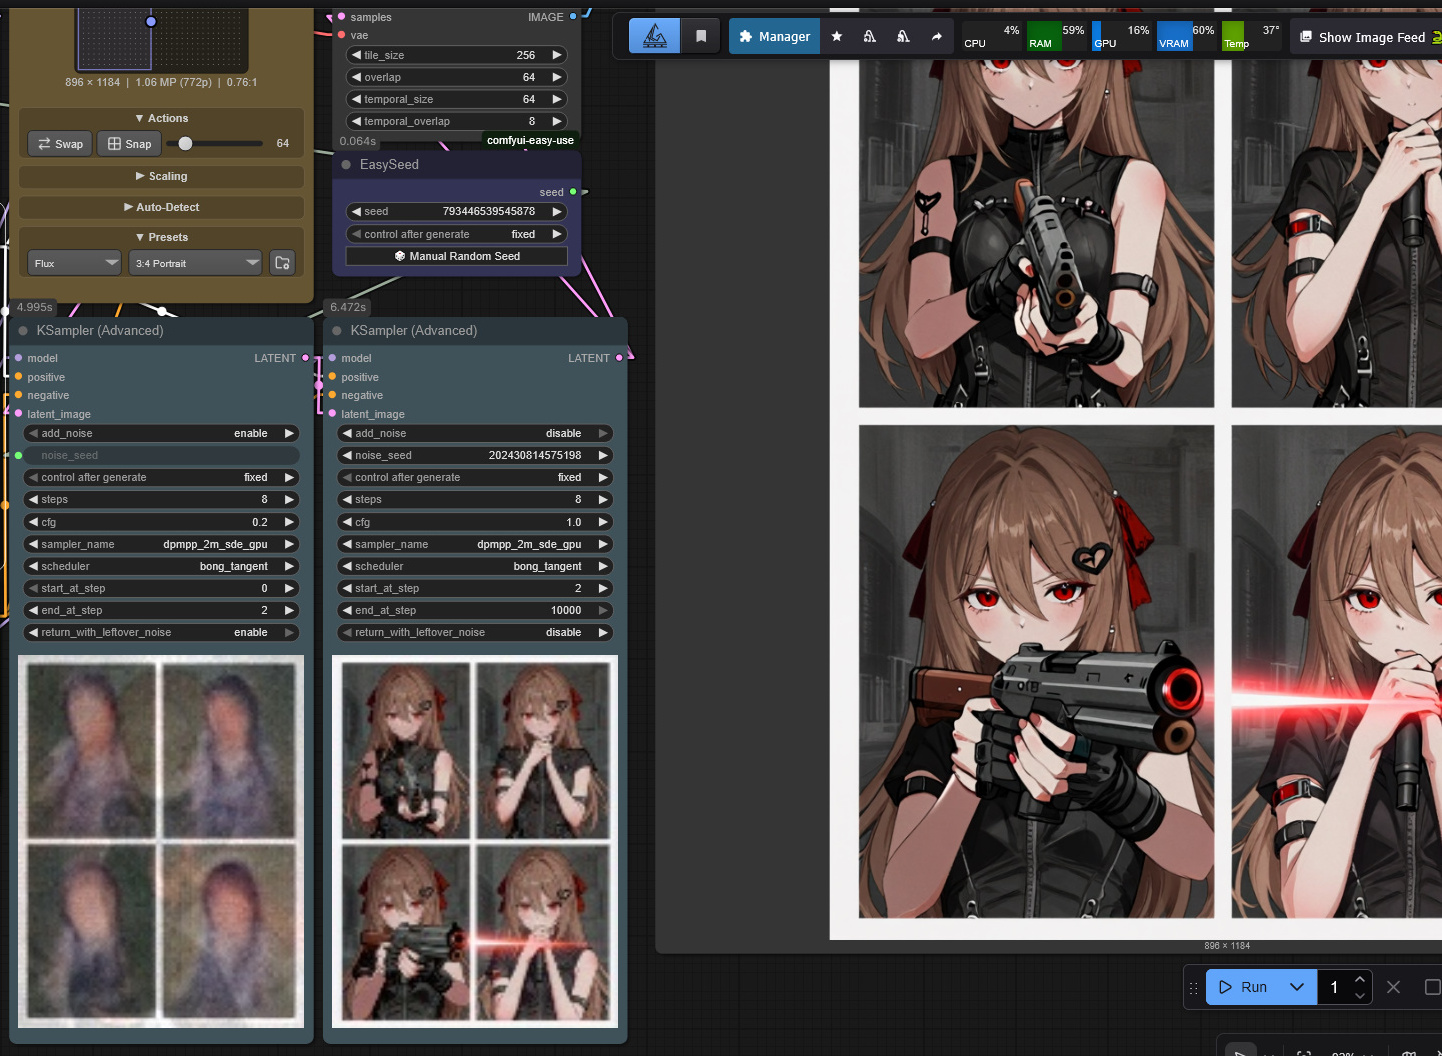The height and width of the screenshot is (1056, 1442).
Task: Expand the Scaling section
Action: 162,176
